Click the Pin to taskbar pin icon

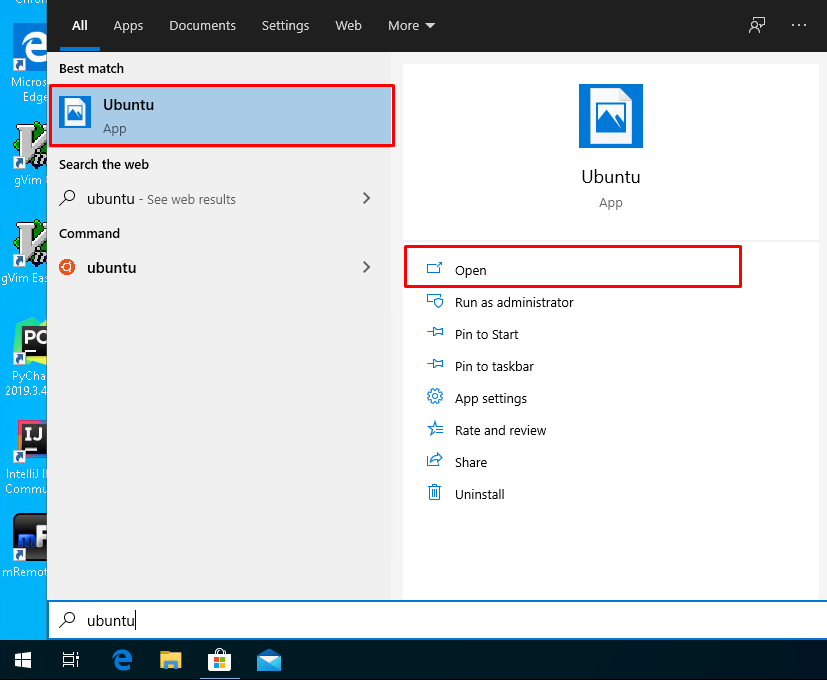[x=435, y=363]
